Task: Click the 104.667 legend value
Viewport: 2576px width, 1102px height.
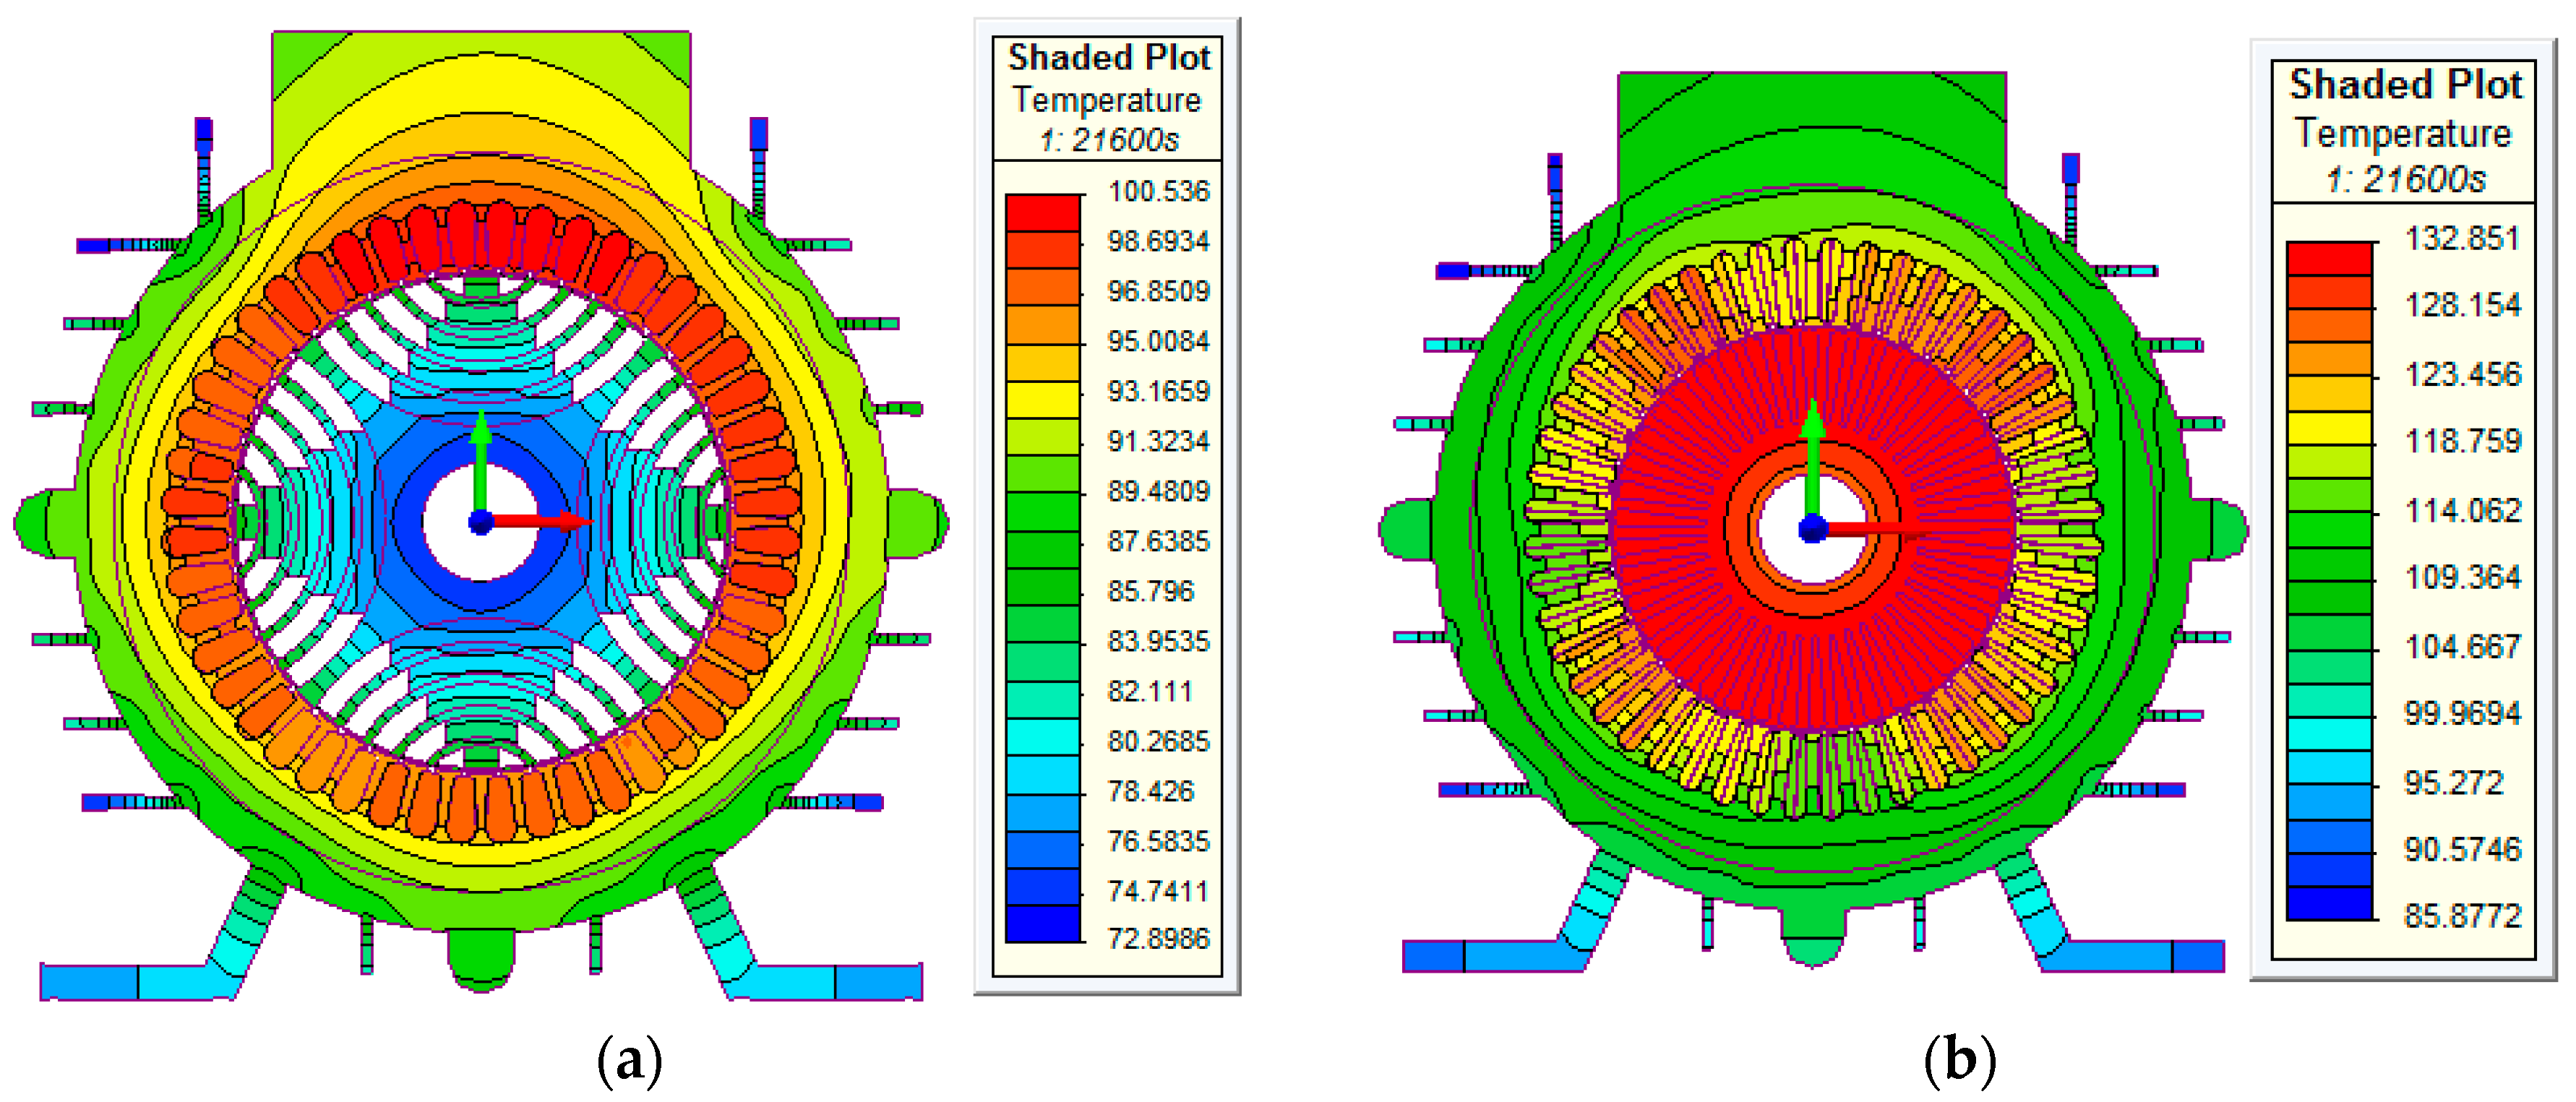Action: tap(2462, 646)
